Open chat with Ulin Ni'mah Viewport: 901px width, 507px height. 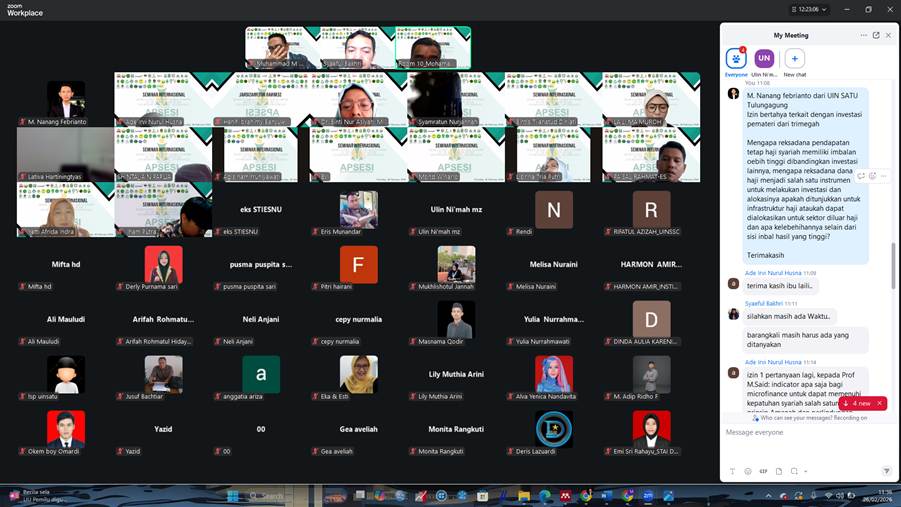point(764,59)
